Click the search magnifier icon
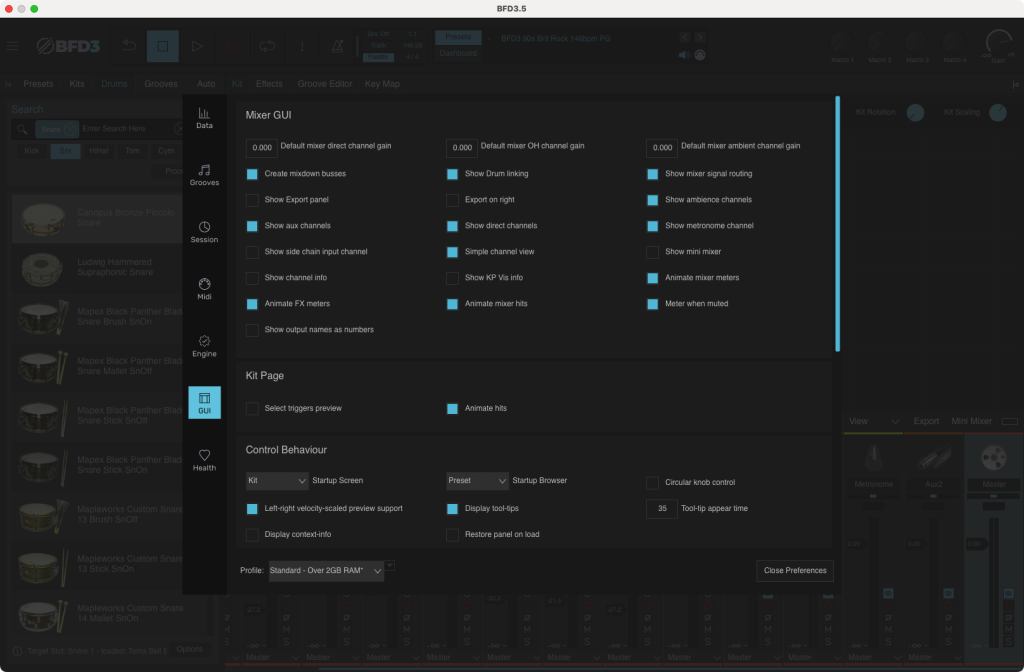Image resolution: width=1024 pixels, height=672 pixels. [22, 129]
